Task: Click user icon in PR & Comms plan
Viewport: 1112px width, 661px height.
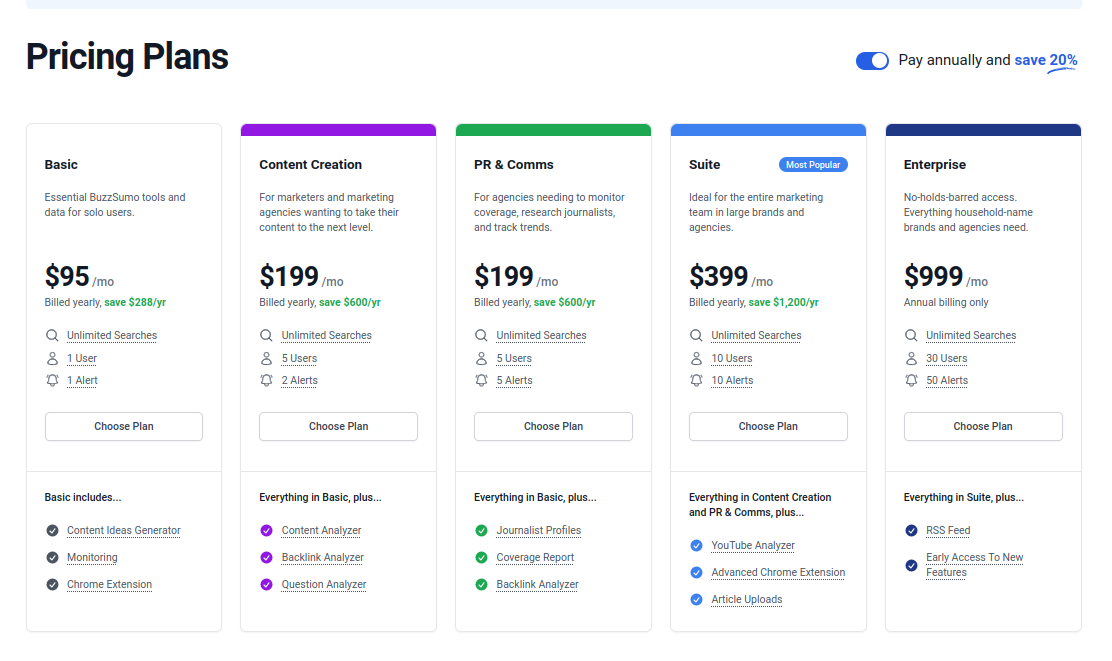Action: [x=482, y=358]
